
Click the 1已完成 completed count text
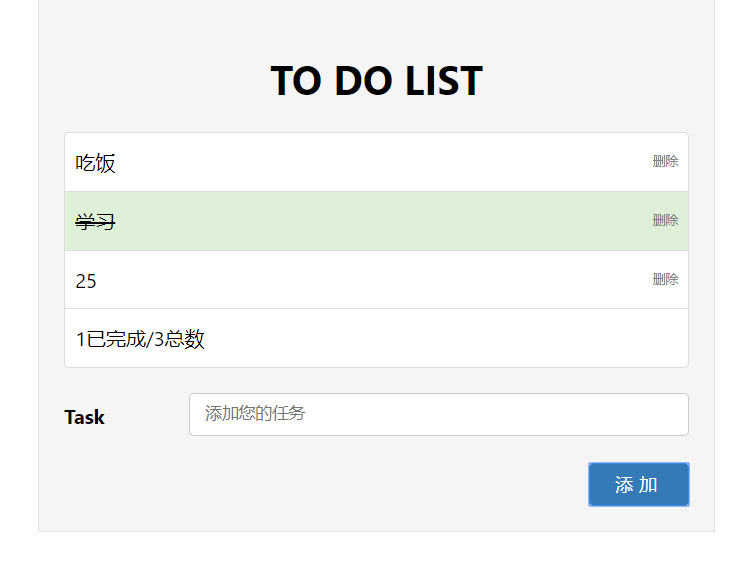[x=110, y=339]
